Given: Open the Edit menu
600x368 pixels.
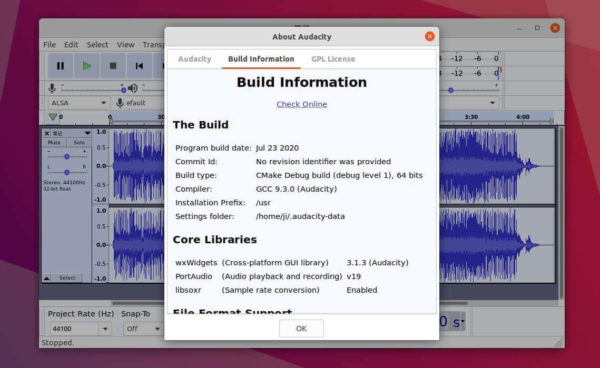Looking at the screenshot, I should [x=71, y=45].
